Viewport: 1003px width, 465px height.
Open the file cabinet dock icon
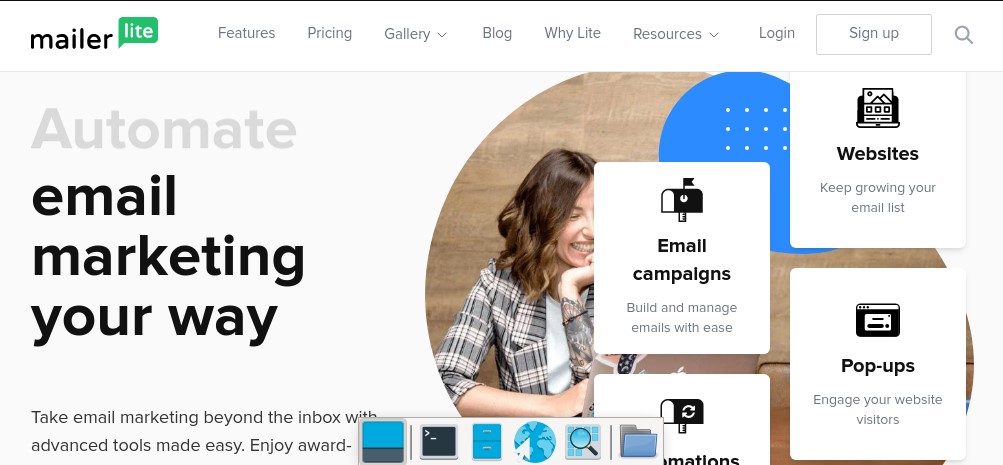coord(487,442)
